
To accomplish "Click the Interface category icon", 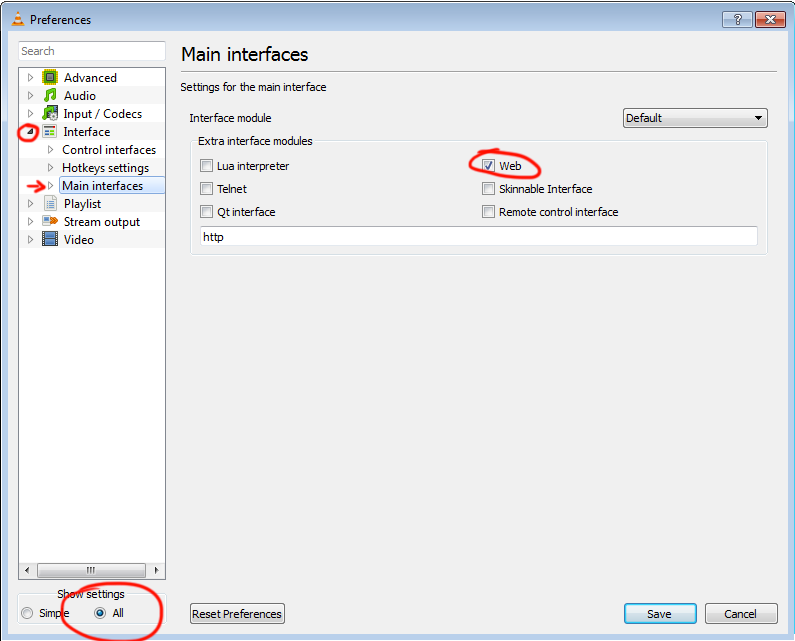I will click(49, 131).
